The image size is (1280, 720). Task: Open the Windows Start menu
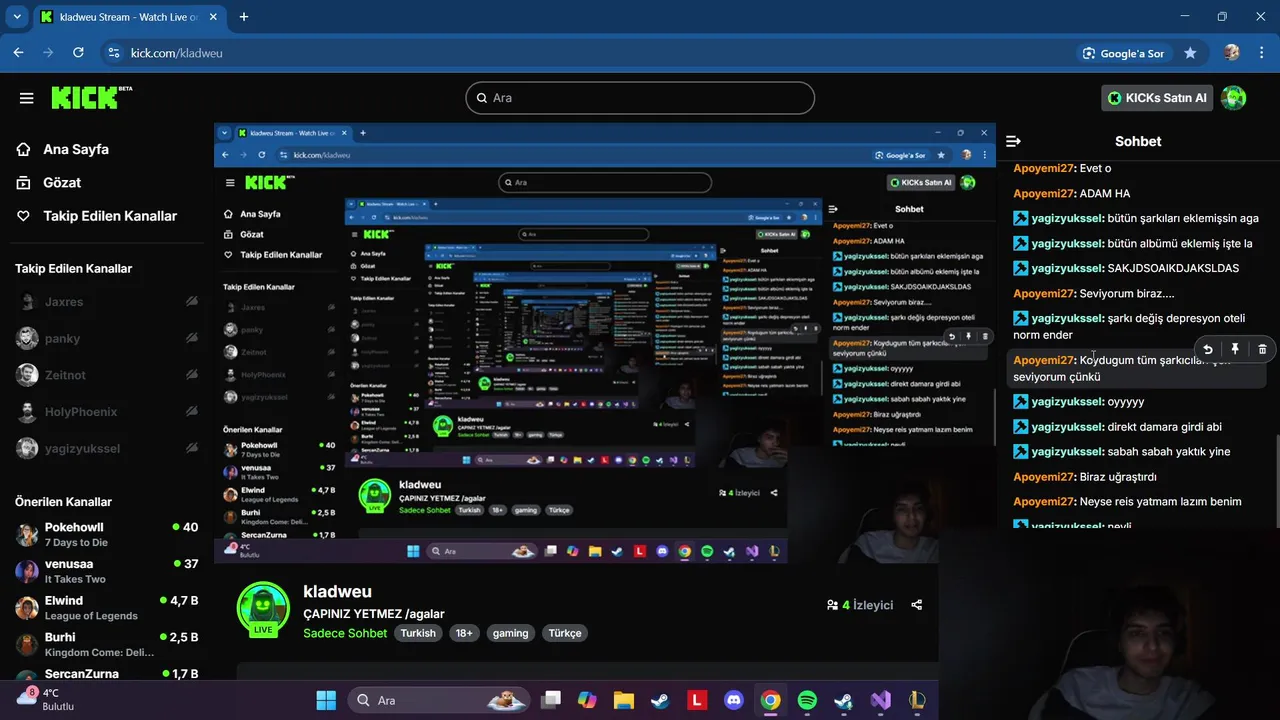[326, 700]
